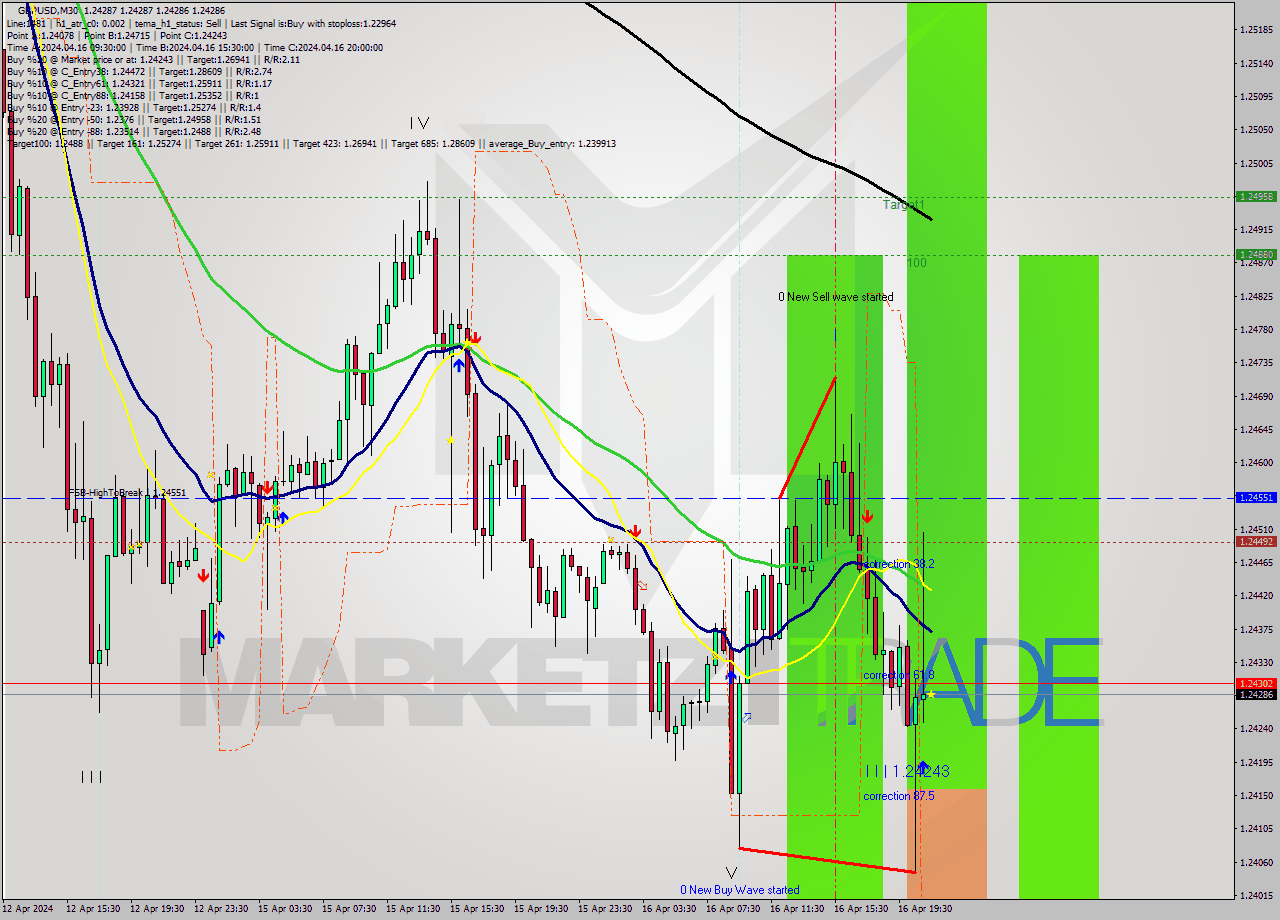
Task: Click the 1.24150 price axis label
Action: tap(1256, 795)
